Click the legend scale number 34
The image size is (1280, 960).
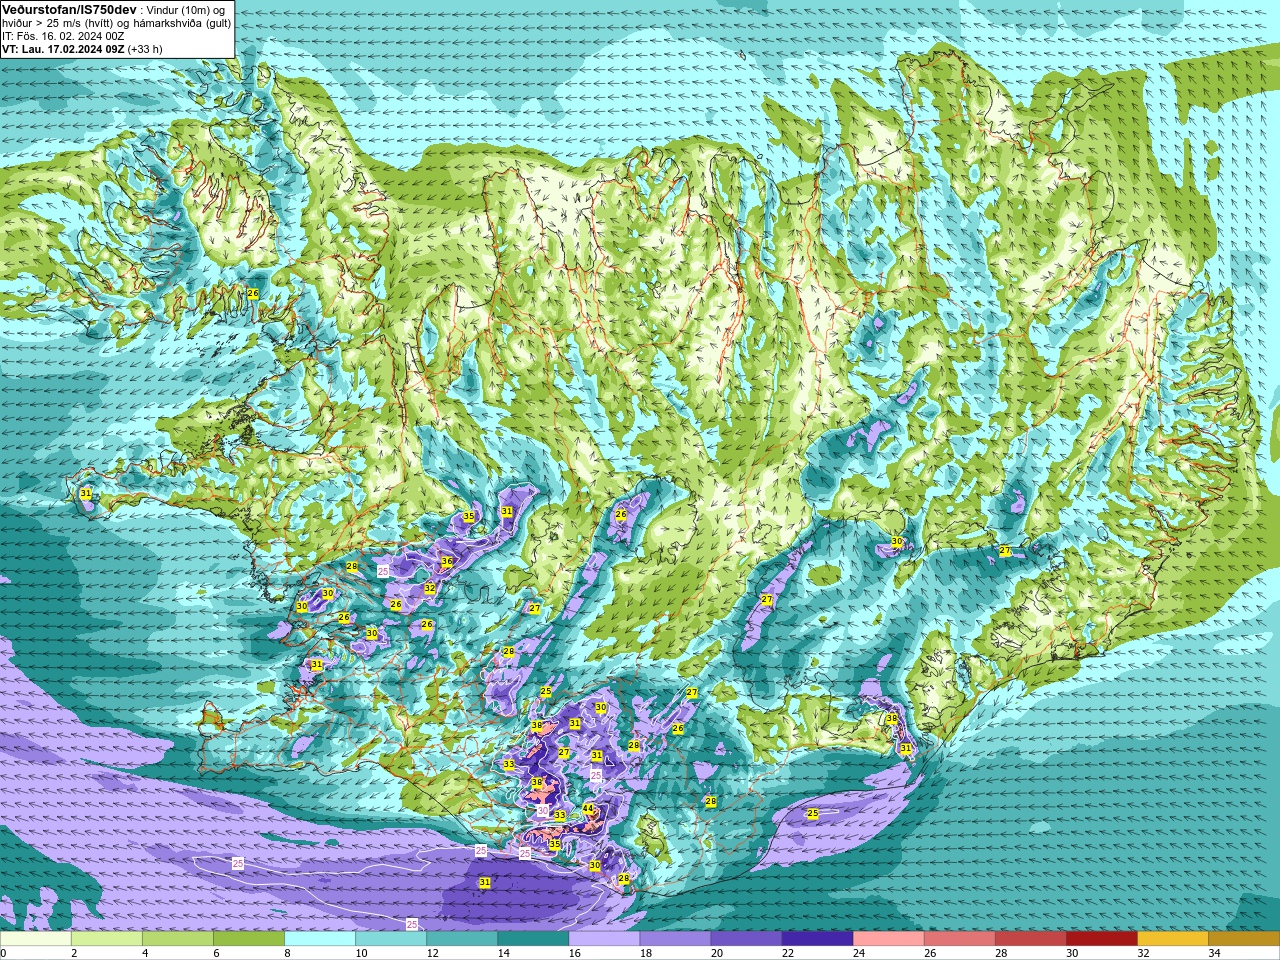[1214, 953]
